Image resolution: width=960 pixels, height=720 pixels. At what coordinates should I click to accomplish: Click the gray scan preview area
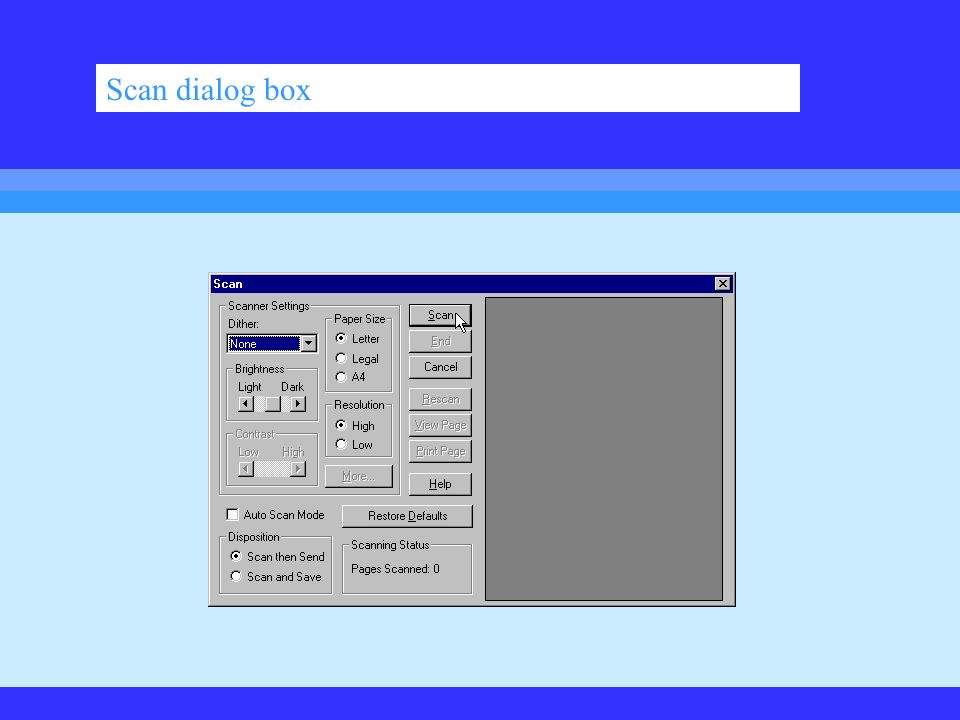coord(604,449)
